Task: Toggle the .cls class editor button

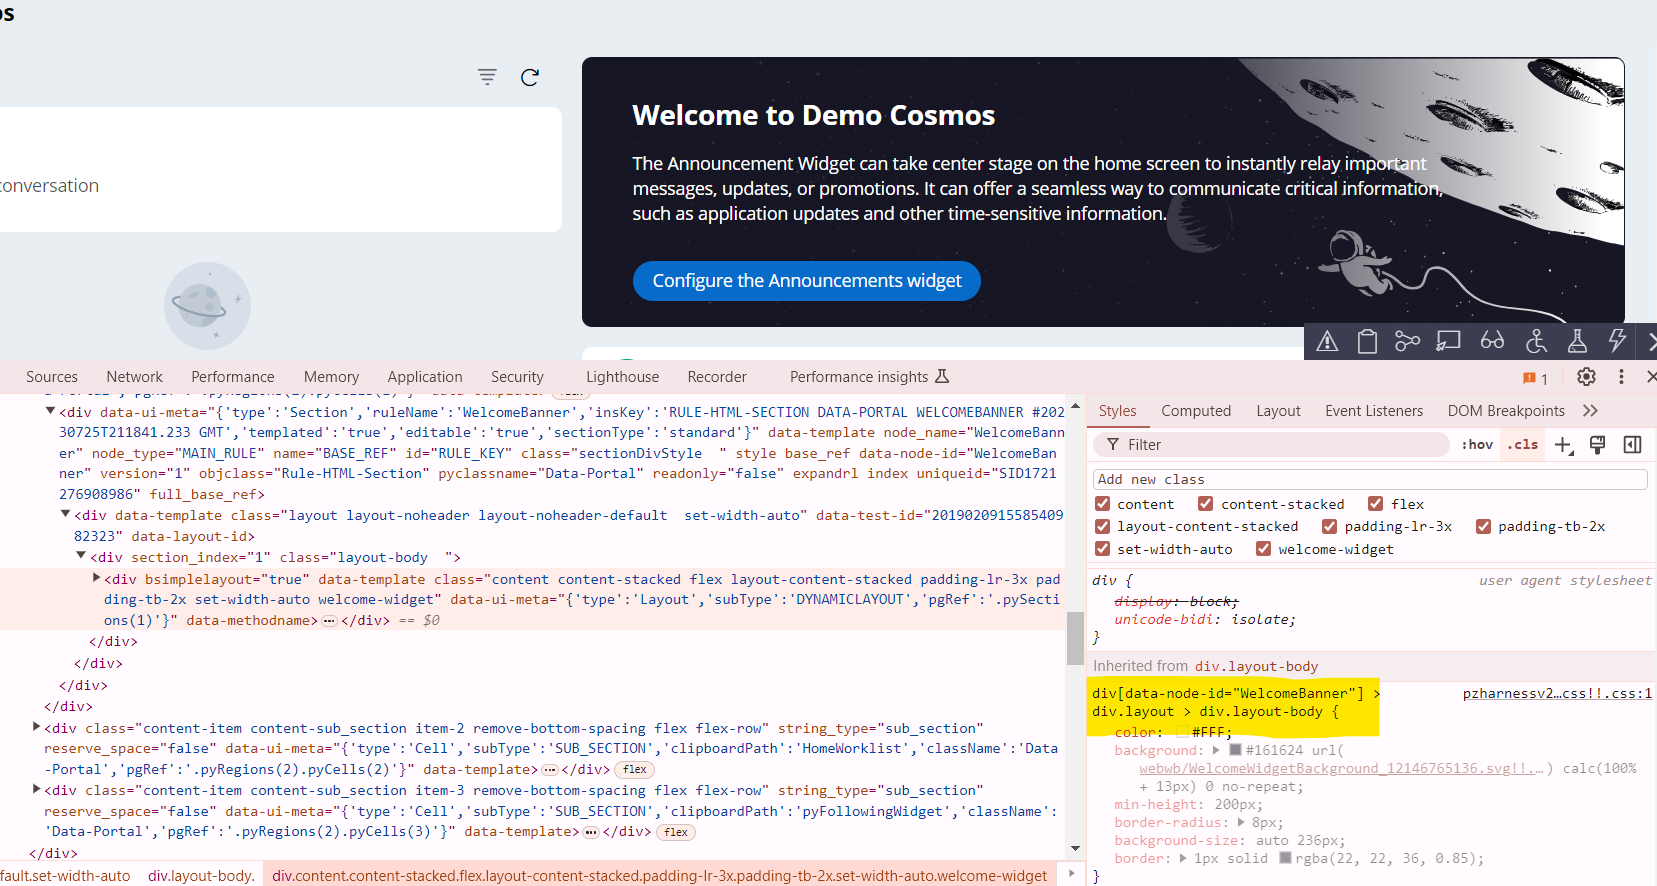Action: (x=1524, y=445)
